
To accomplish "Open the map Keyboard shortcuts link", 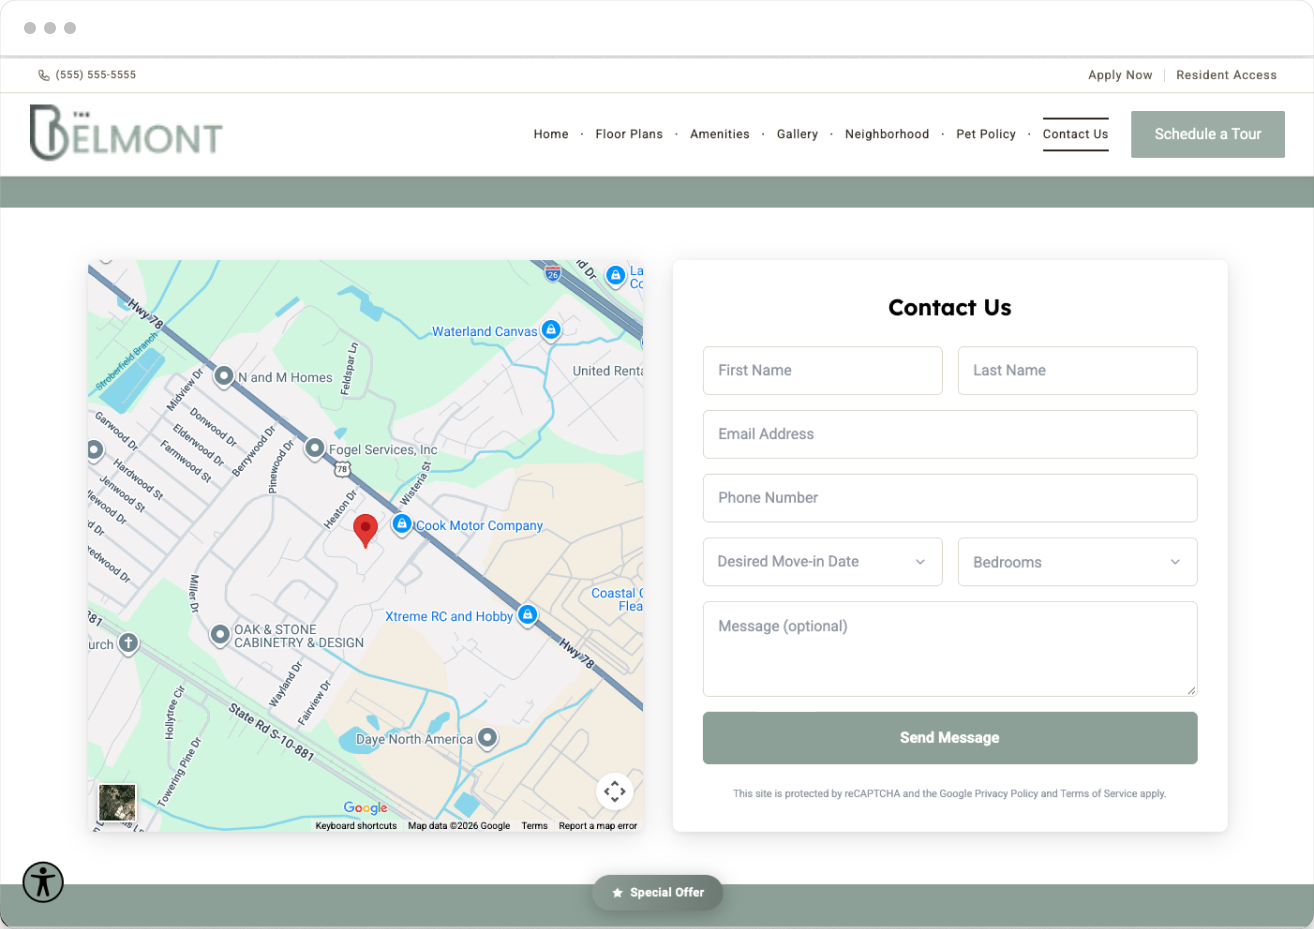I will coord(356,826).
